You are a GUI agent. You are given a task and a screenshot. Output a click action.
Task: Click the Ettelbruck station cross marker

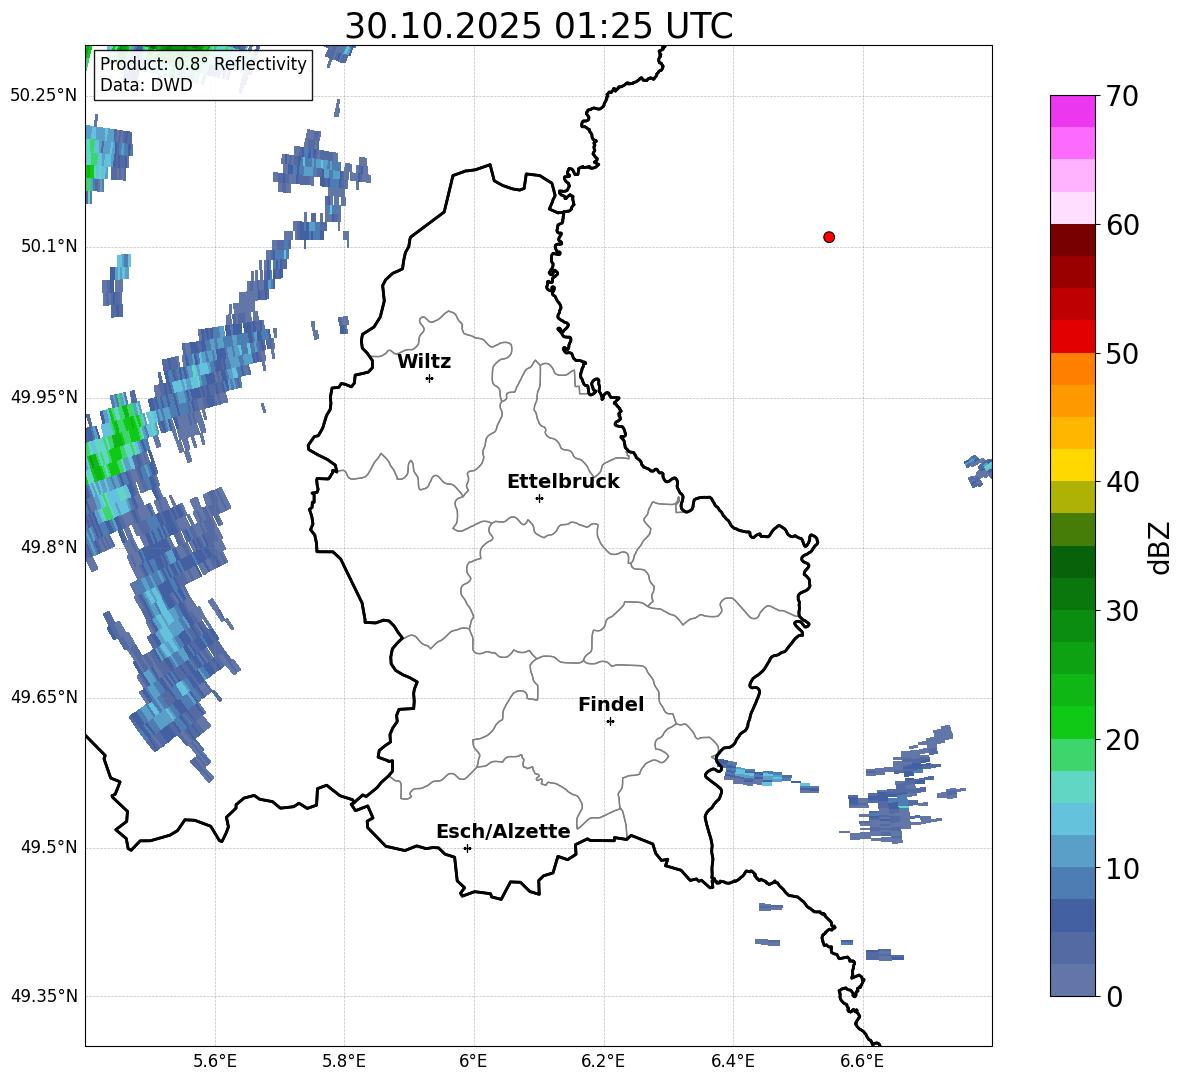(x=539, y=498)
